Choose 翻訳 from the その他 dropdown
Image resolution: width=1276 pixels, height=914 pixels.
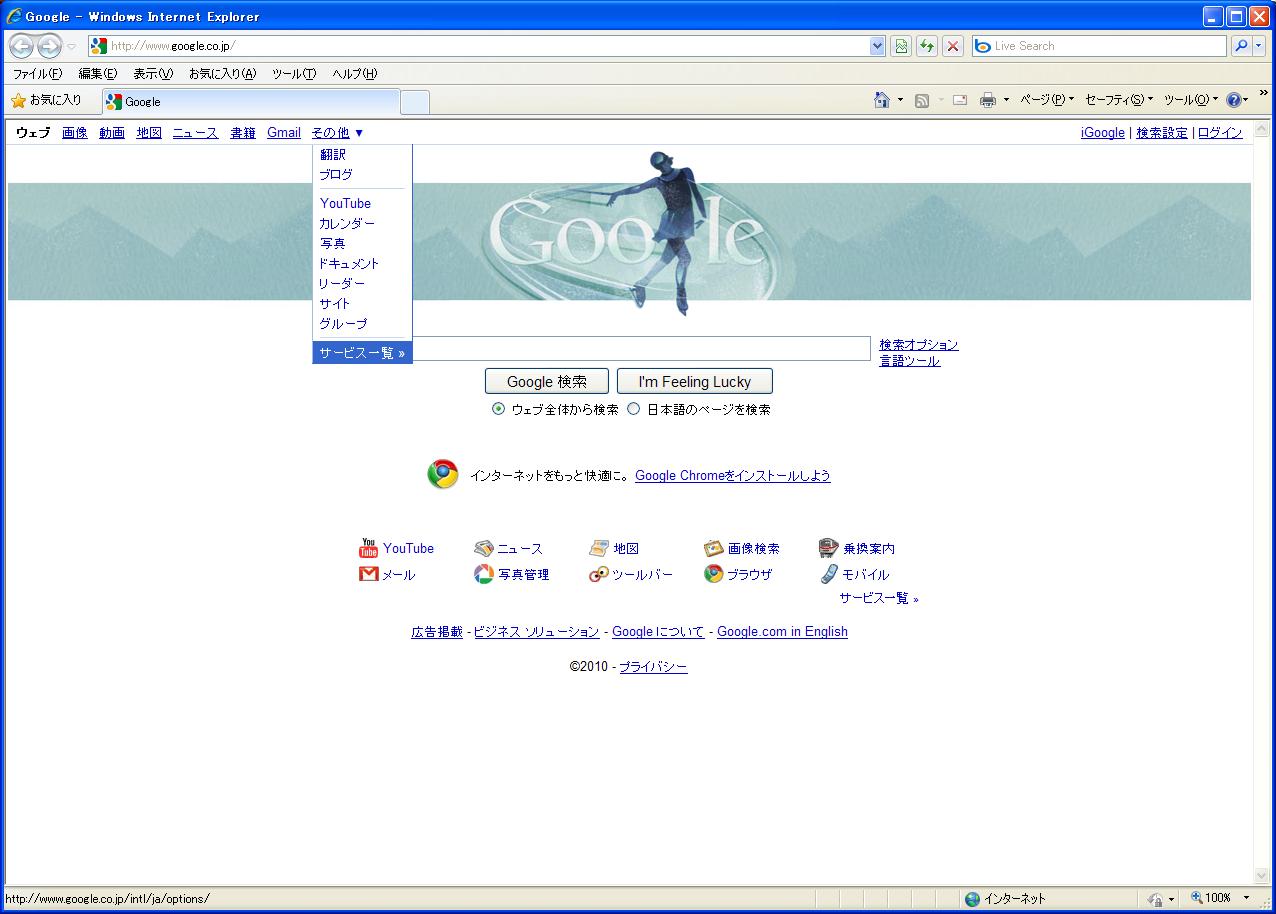333,155
